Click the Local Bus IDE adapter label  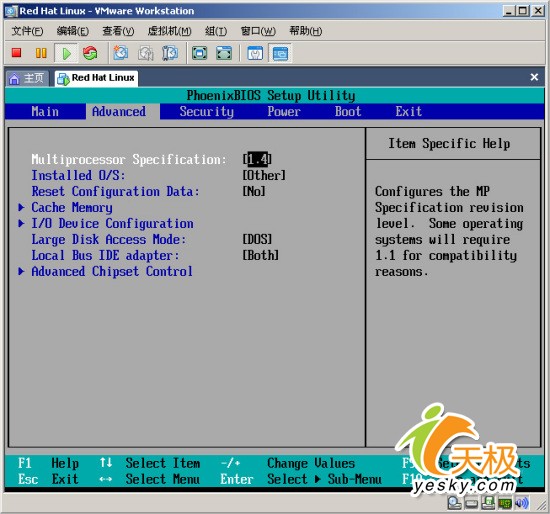click(x=105, y=255)
